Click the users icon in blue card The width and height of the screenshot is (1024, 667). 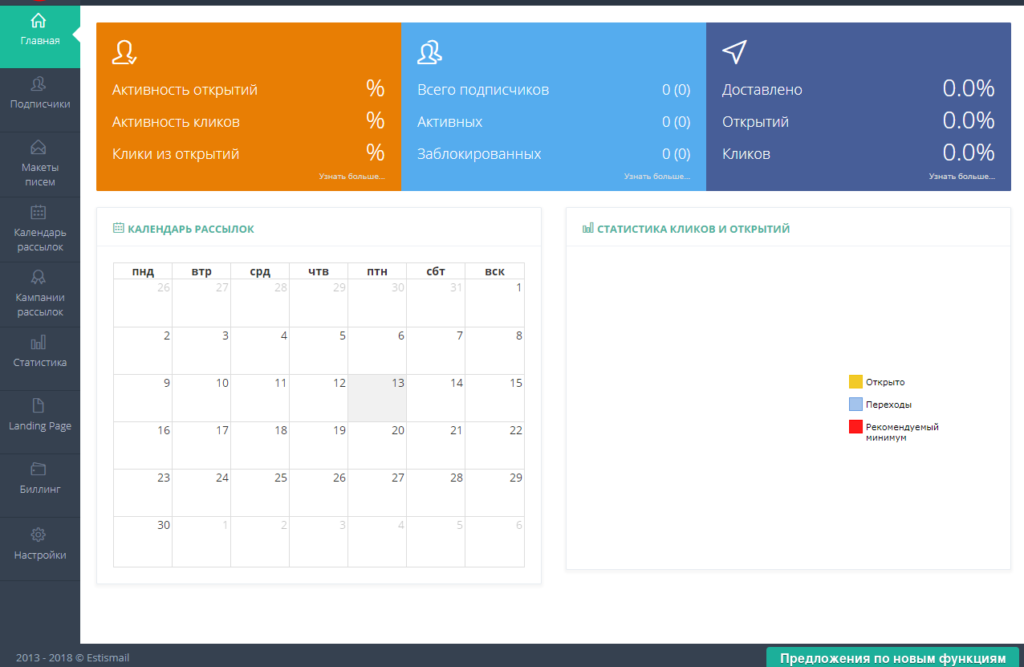[x=430, y=52]
